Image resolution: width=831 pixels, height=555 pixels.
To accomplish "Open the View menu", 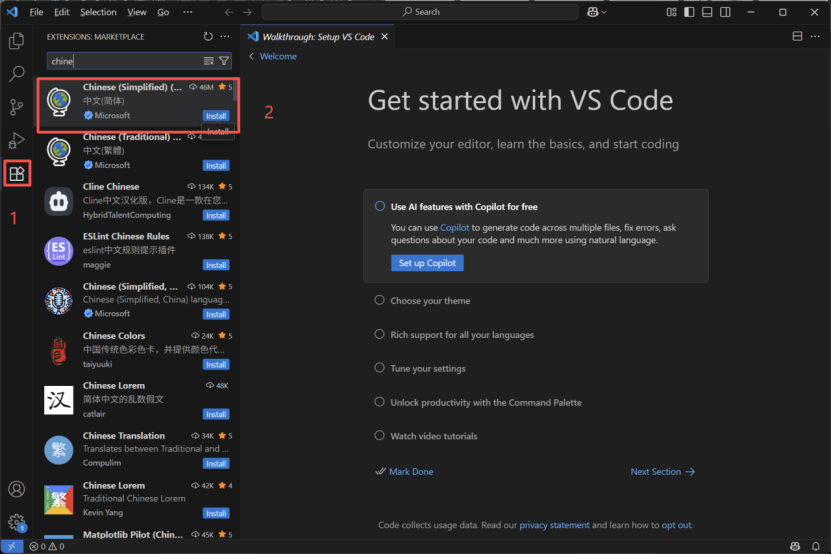I will click(137, 12).
